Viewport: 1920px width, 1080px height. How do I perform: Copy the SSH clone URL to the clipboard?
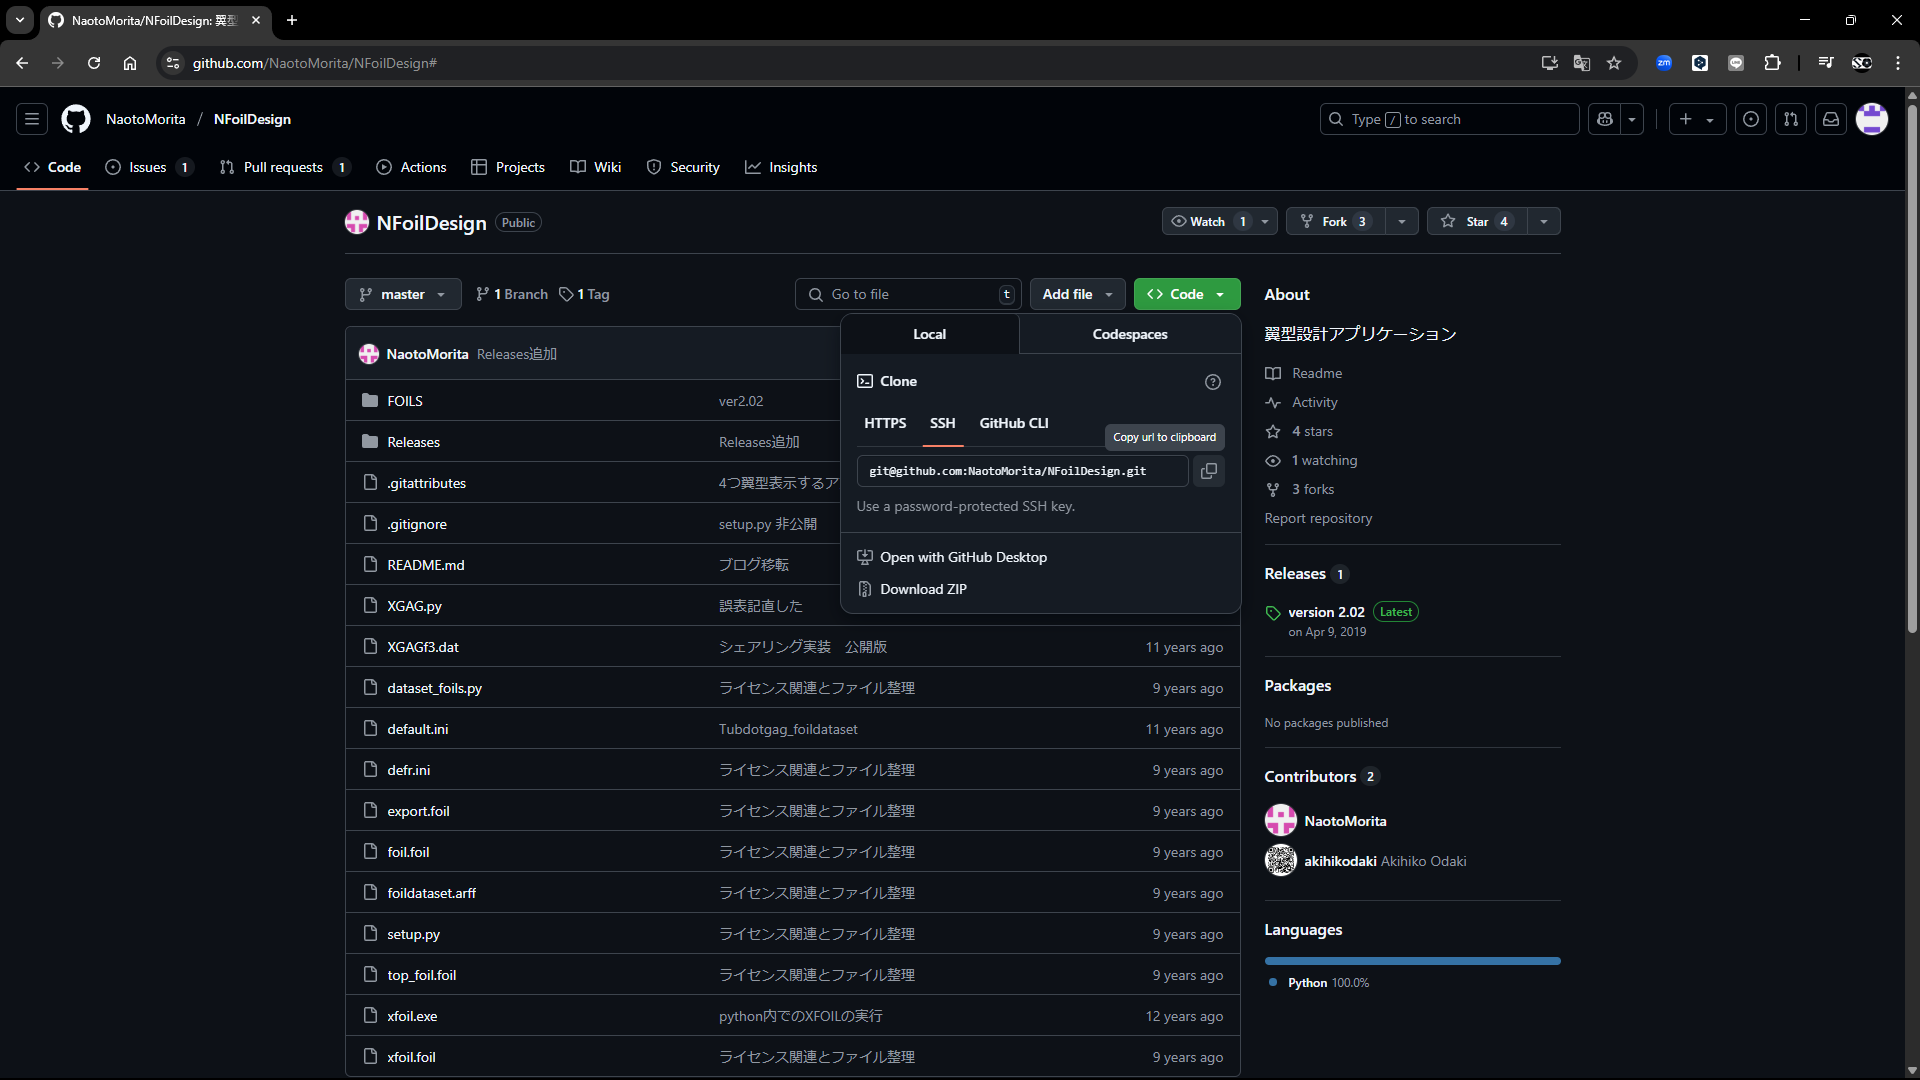1208,471
